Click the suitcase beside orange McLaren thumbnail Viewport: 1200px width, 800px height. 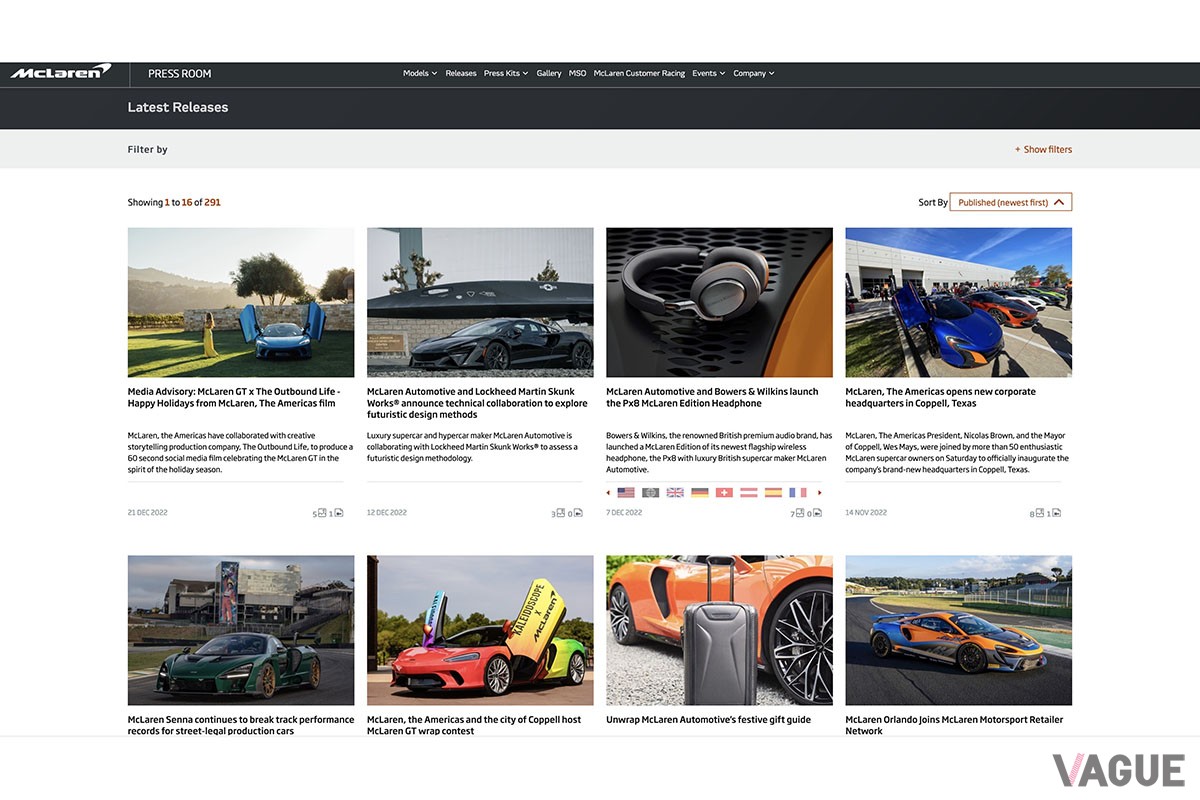(719, 630)
